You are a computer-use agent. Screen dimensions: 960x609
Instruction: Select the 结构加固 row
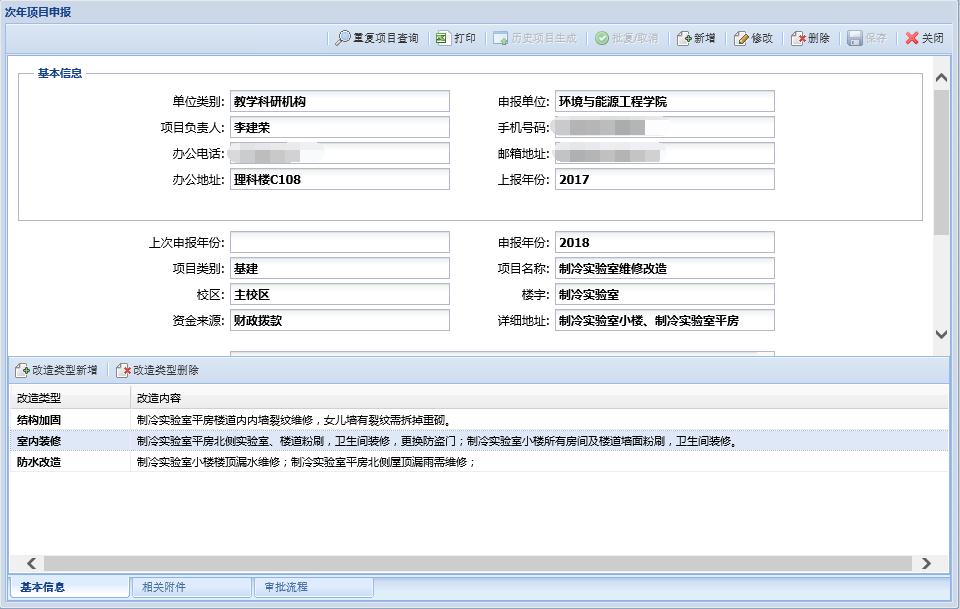40,420
